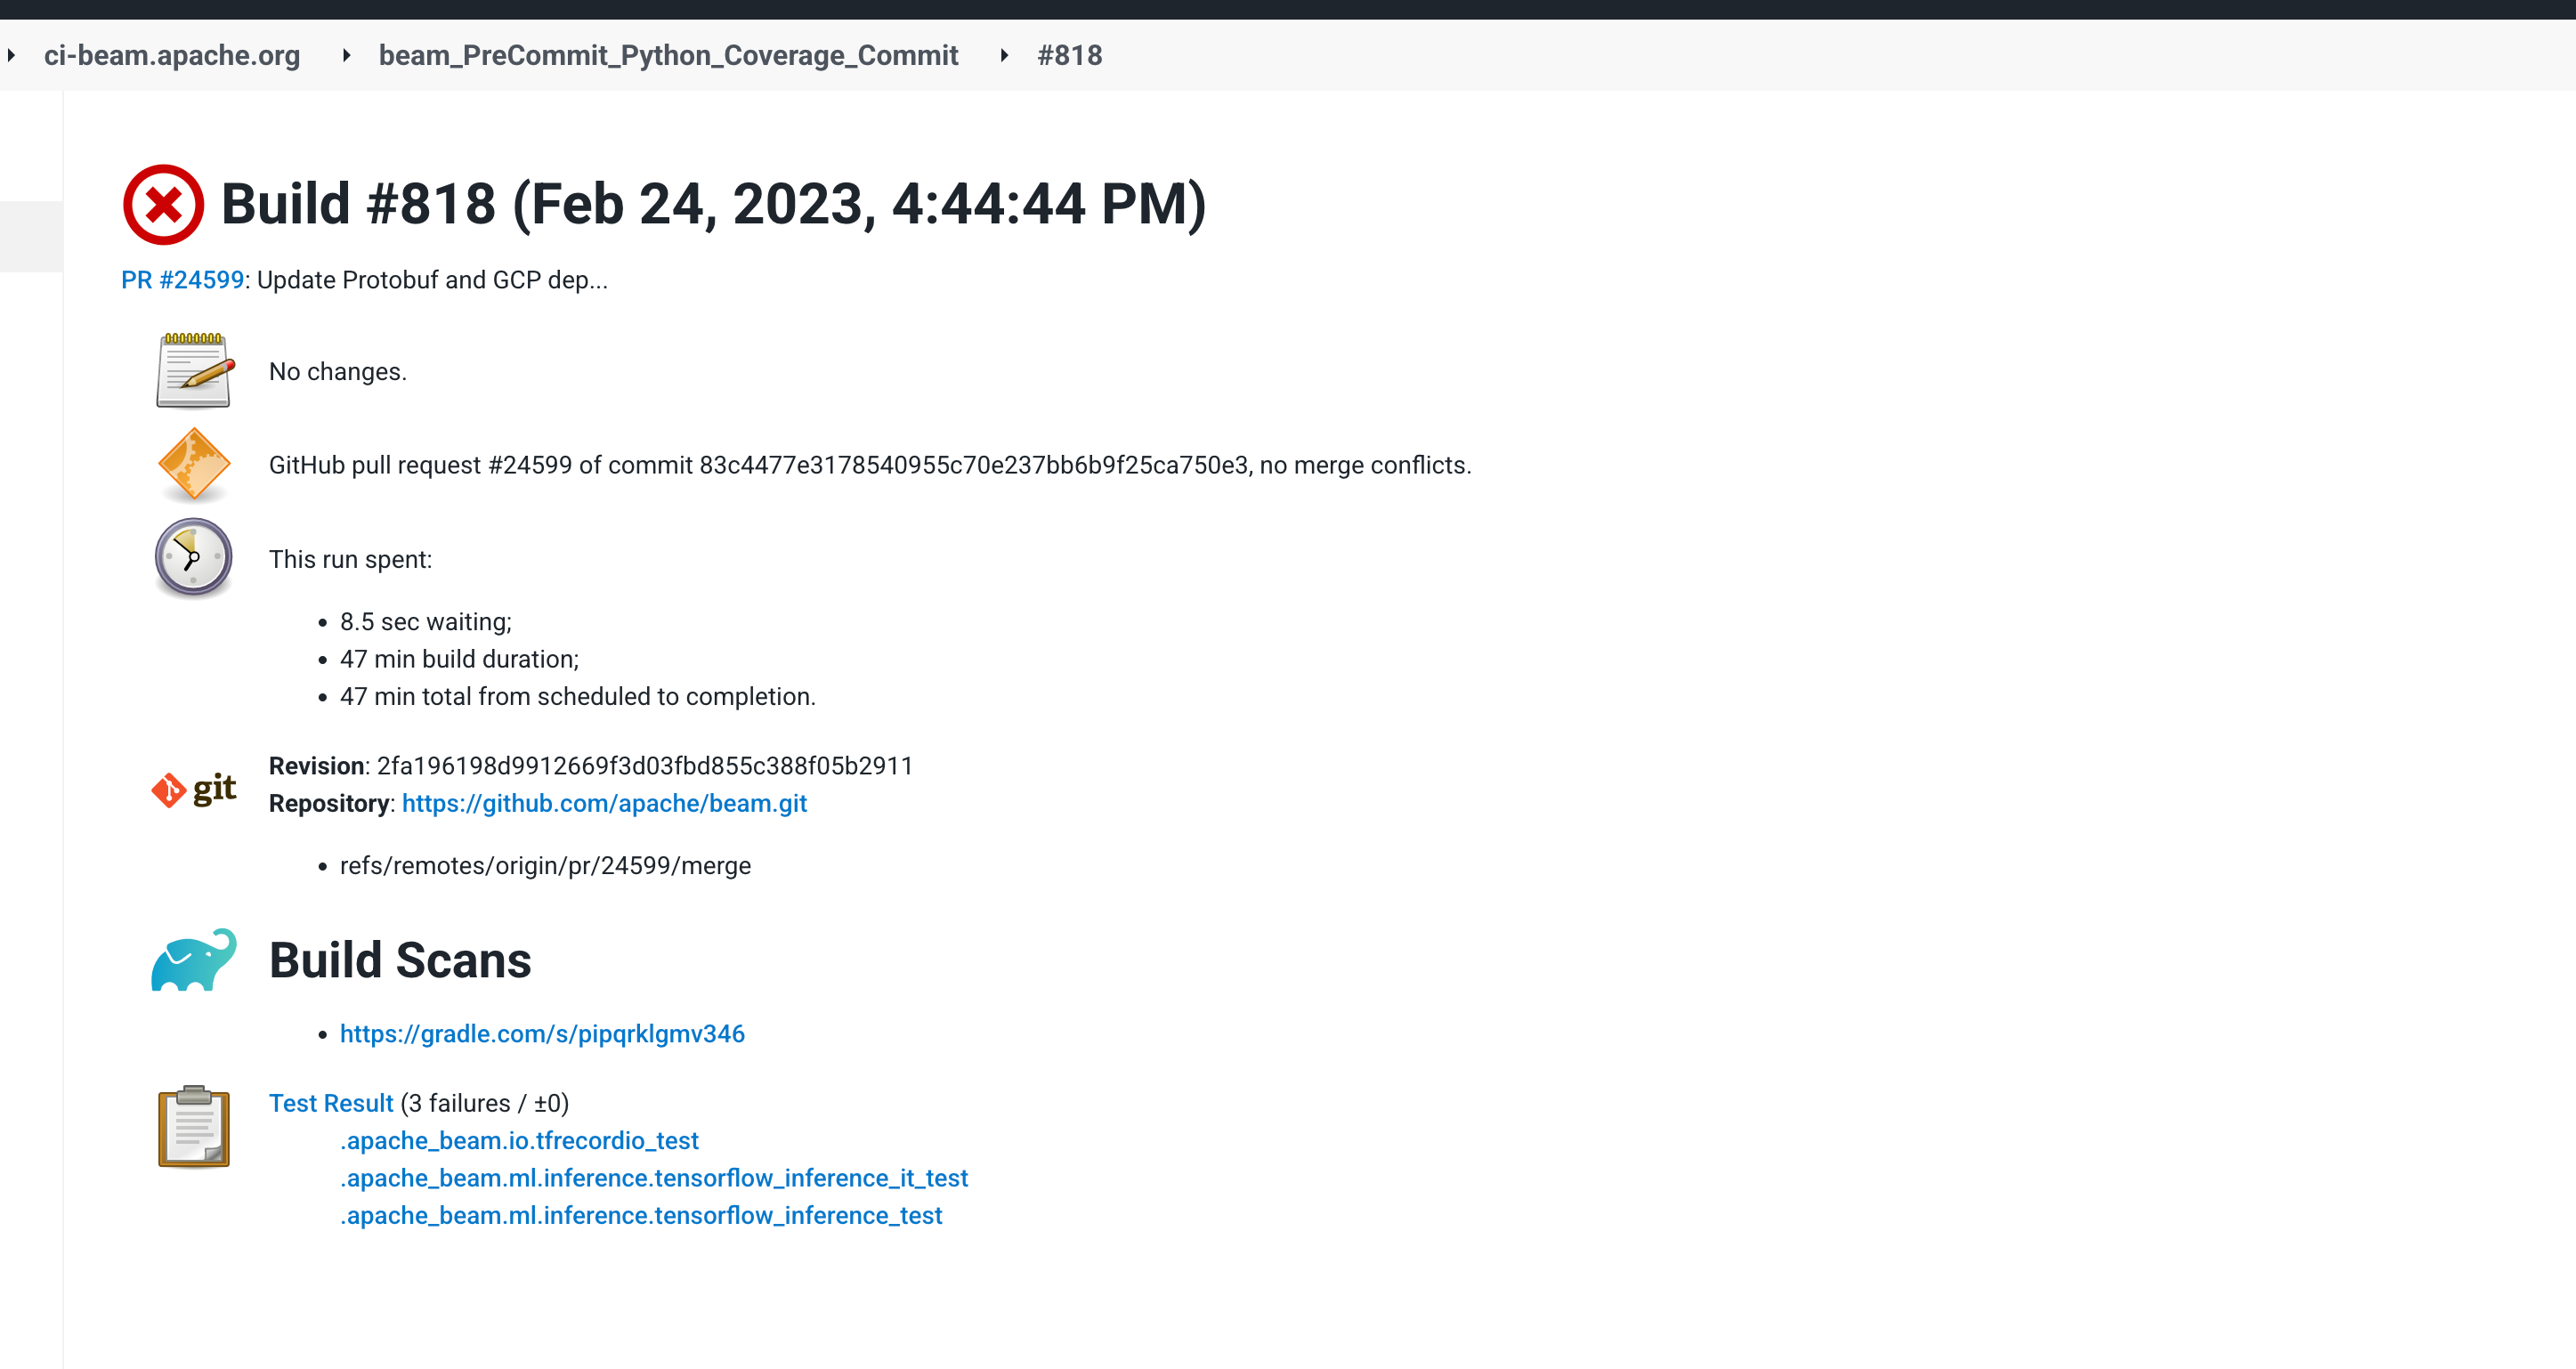Open the tfrecordio_test failure link
The width and height of the screenshot is (2576, 1369).
519,1140
